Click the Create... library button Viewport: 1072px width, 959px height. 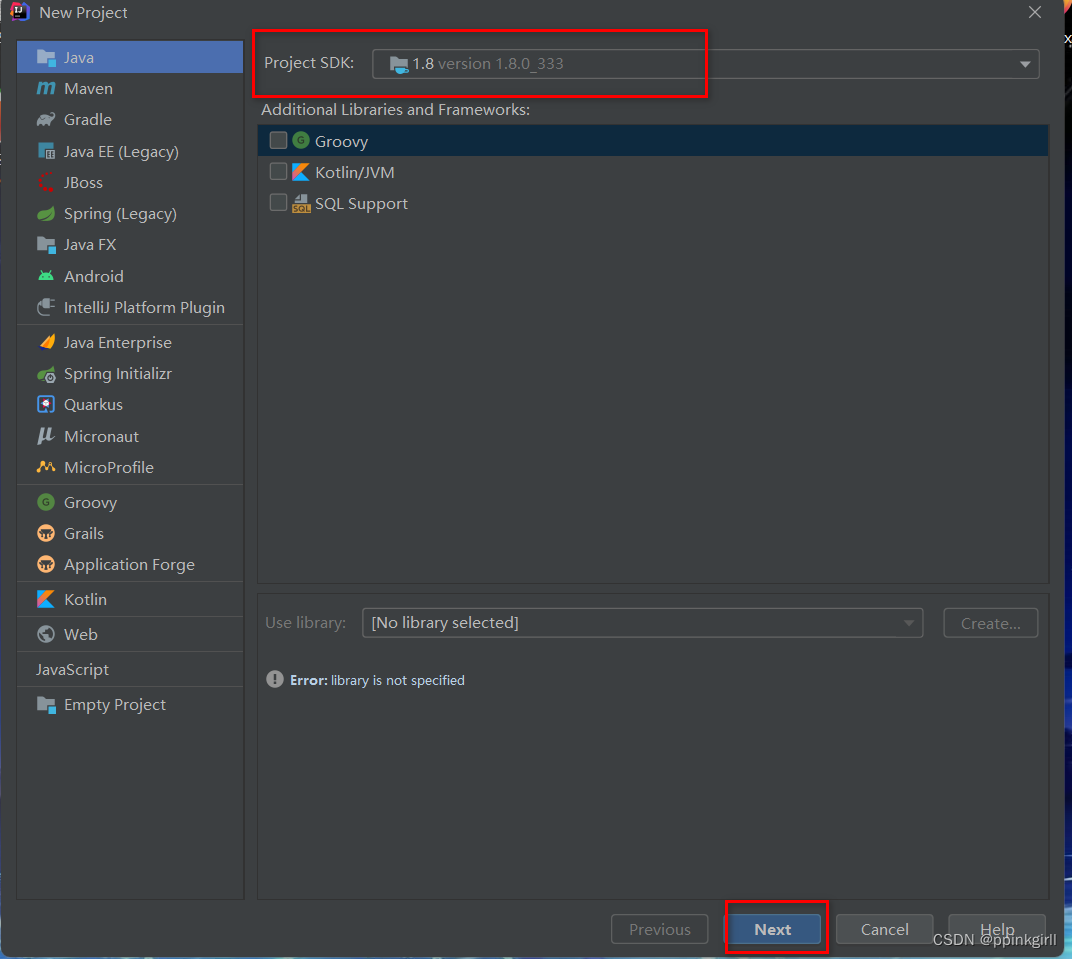[x=991, y=623]
